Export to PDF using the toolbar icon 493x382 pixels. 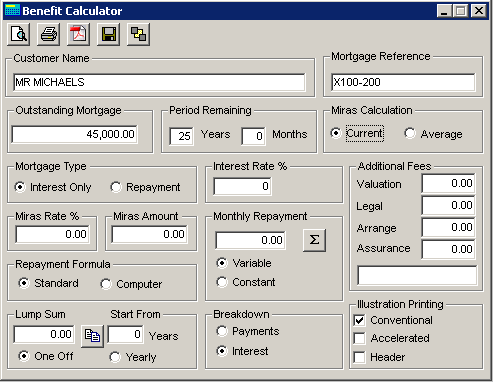click(x=79, y=34)
